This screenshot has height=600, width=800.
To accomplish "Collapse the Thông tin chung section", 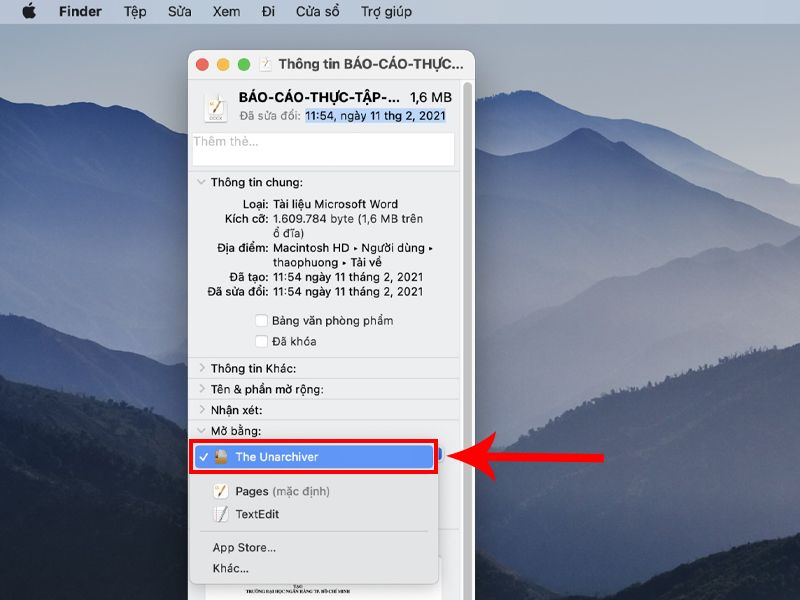I will 201,182.
